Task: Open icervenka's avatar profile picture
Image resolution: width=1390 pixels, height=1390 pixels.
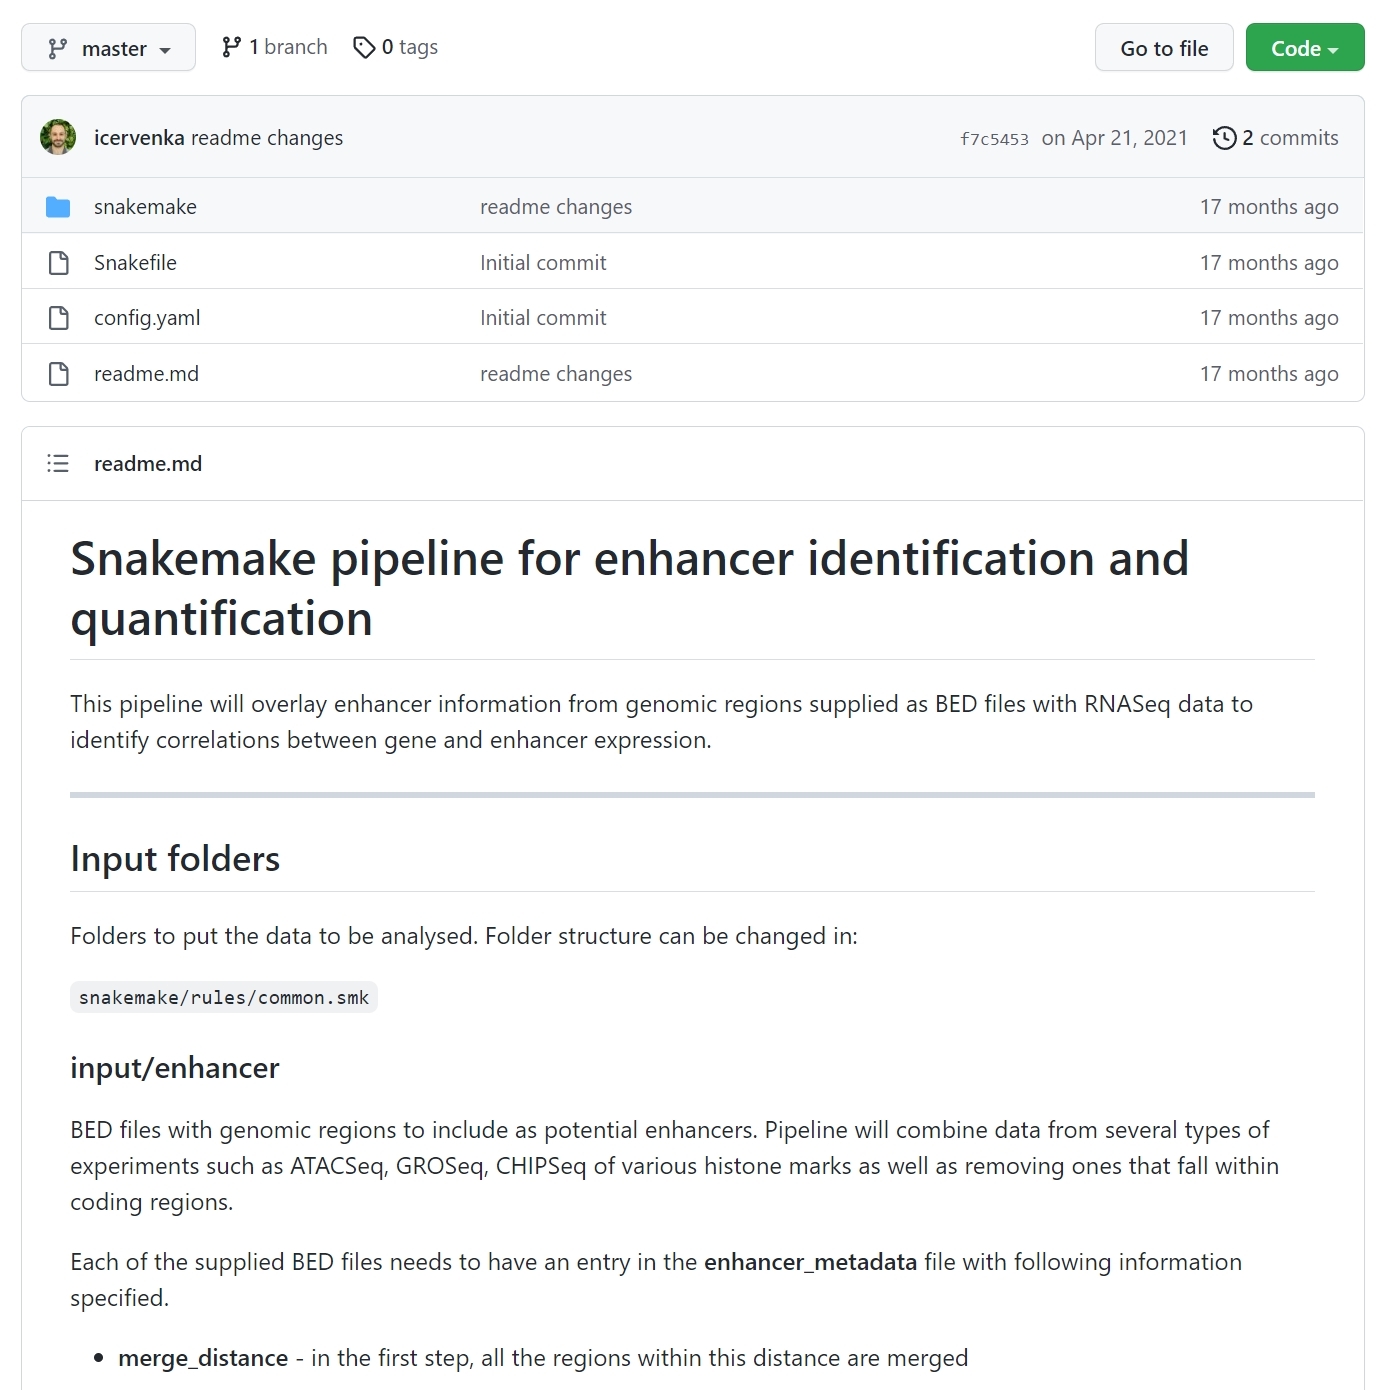Action: click(58, 137)
